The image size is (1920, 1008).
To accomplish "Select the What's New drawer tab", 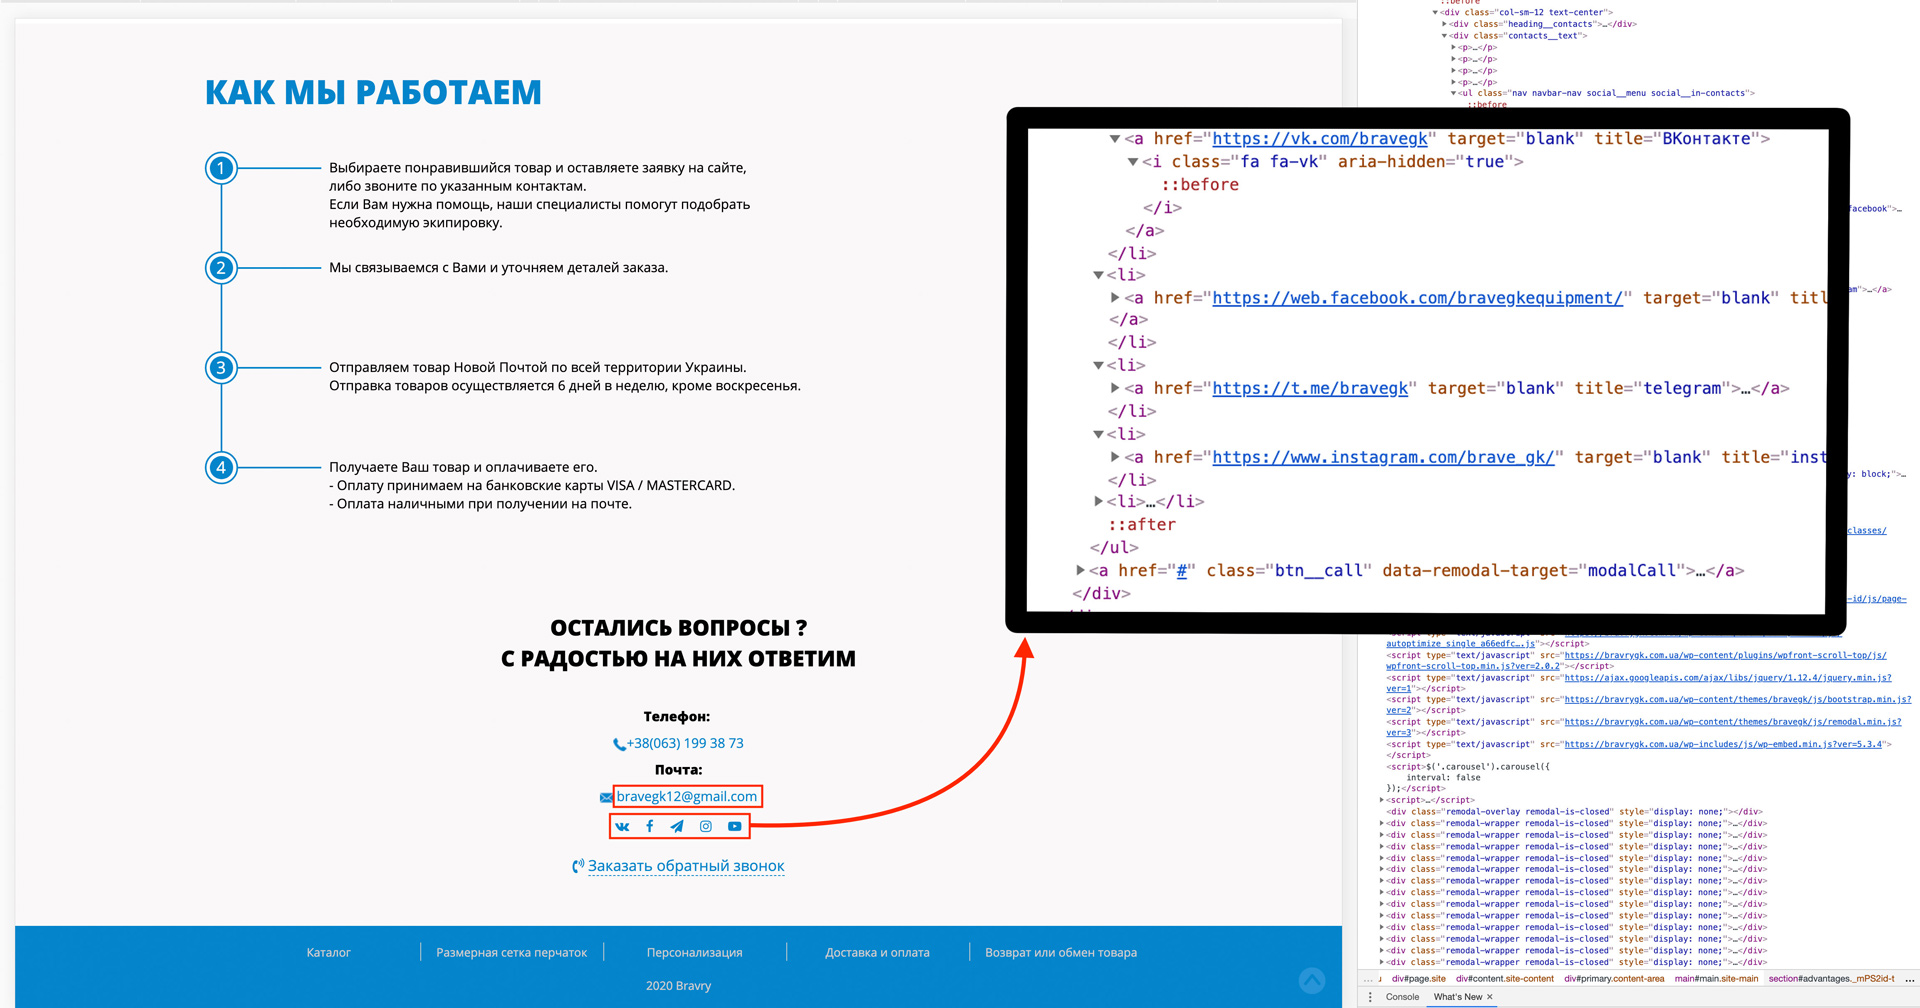I will [x=1457, y=997].
